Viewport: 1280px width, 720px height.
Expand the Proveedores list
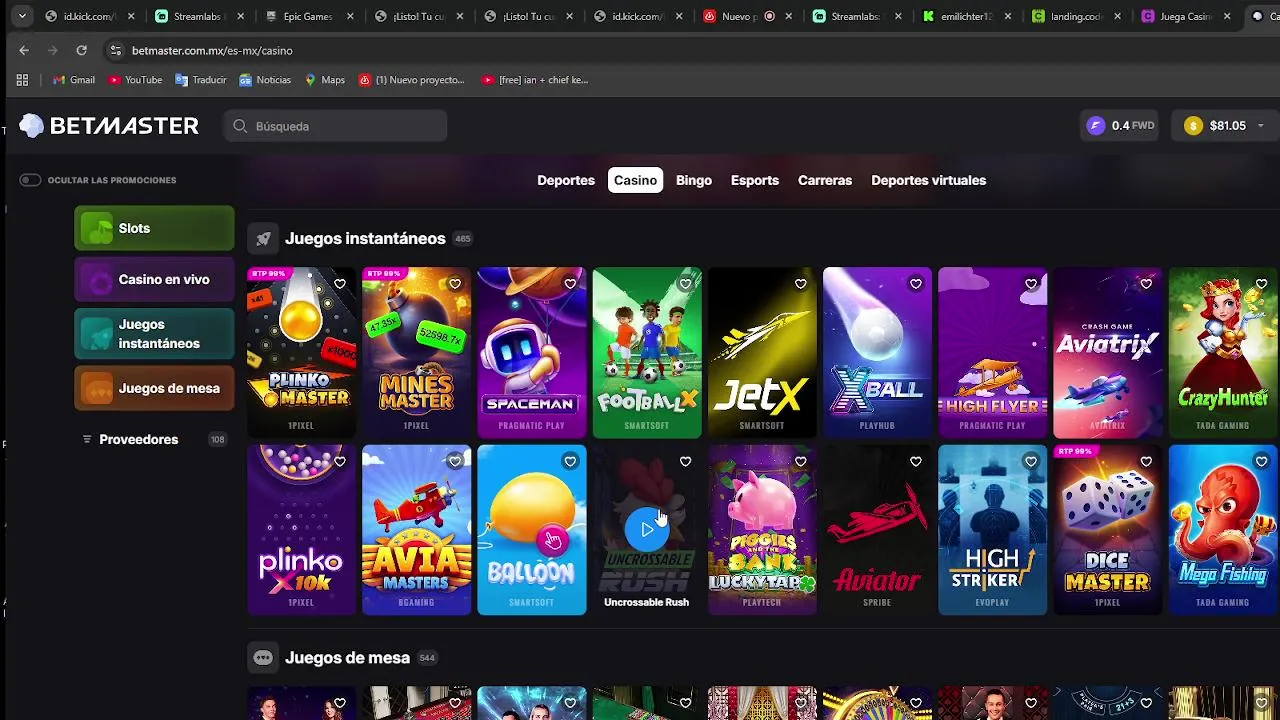click(154, 439)
